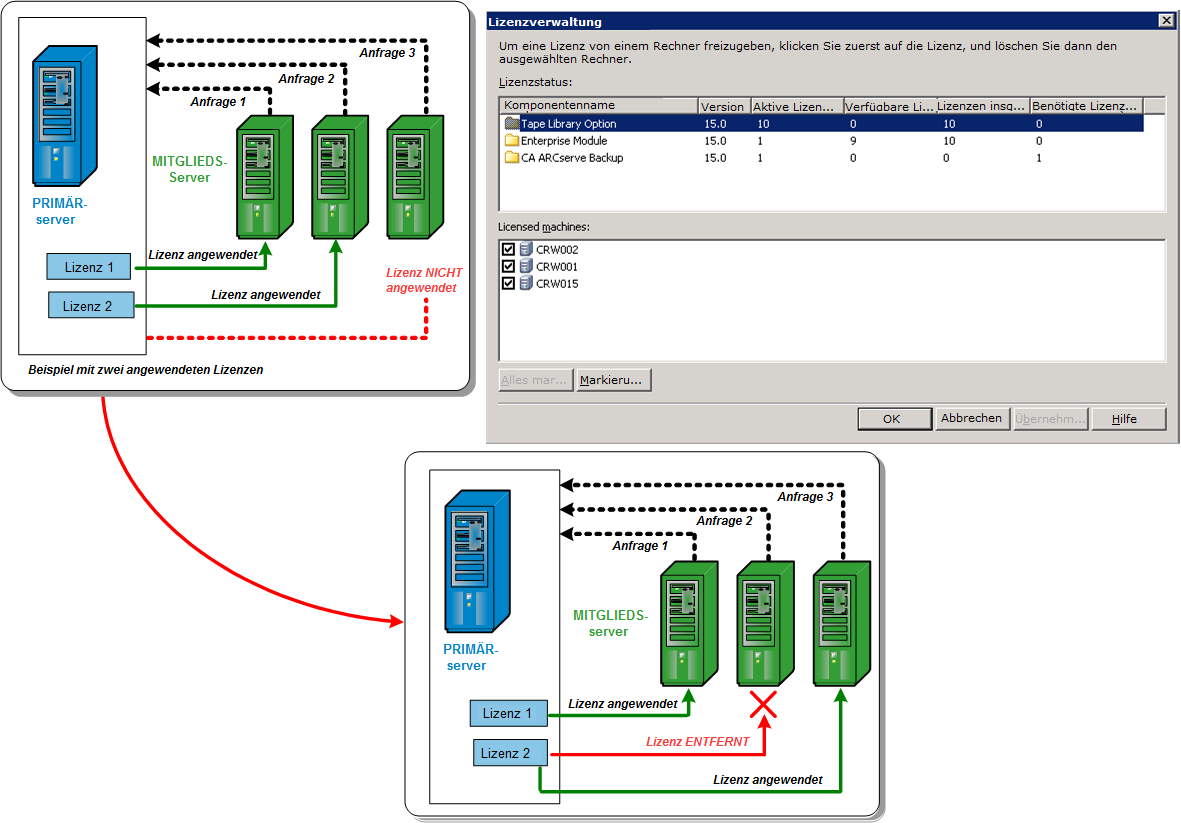Uncheck the CRW001 checkbox
The image size is (1181, 823).
(x=508, y=267)
